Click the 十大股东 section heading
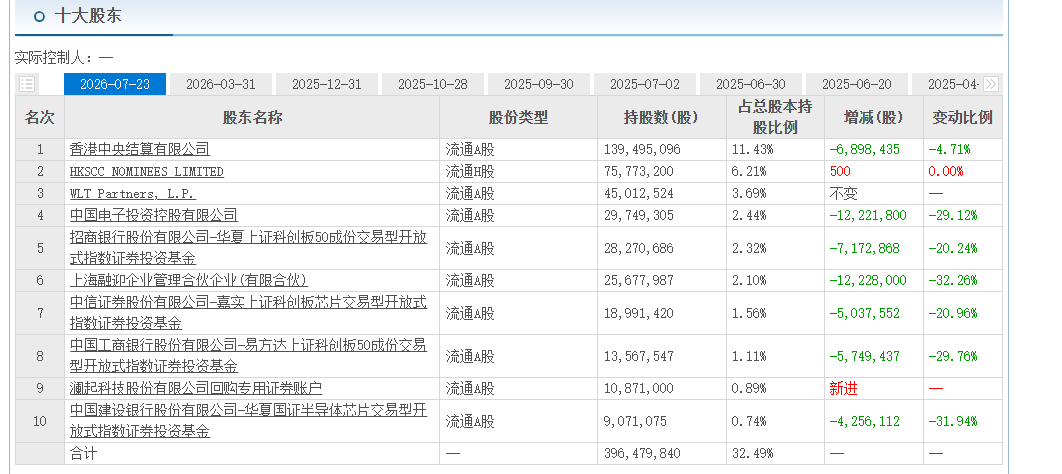 pos(88,16)
